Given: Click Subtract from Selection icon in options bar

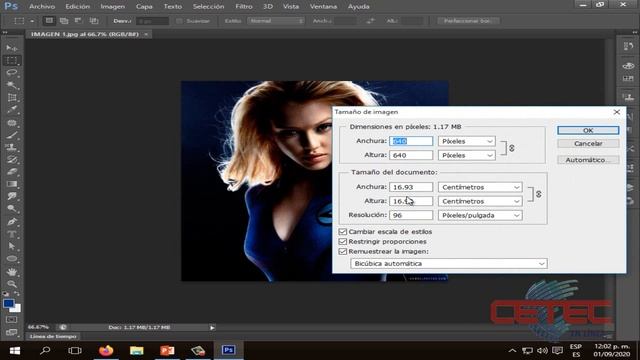Looking at the screenshot, I should pos(78,20).
